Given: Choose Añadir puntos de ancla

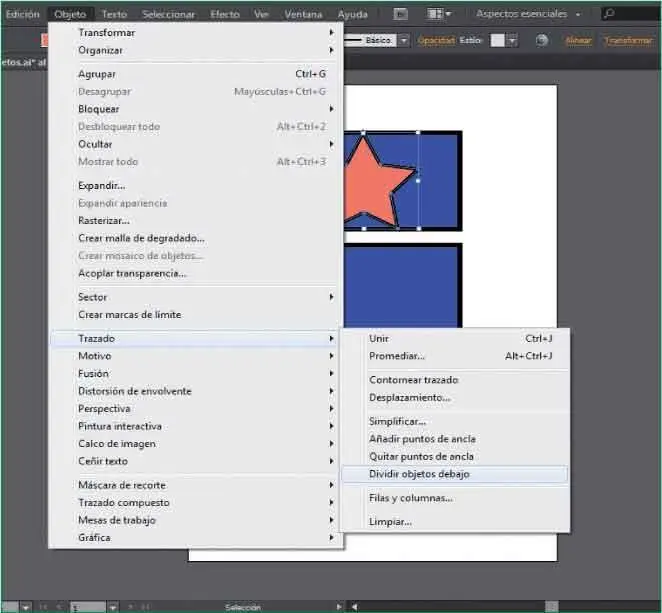Looking at the screenshot, I should (455, 439).
